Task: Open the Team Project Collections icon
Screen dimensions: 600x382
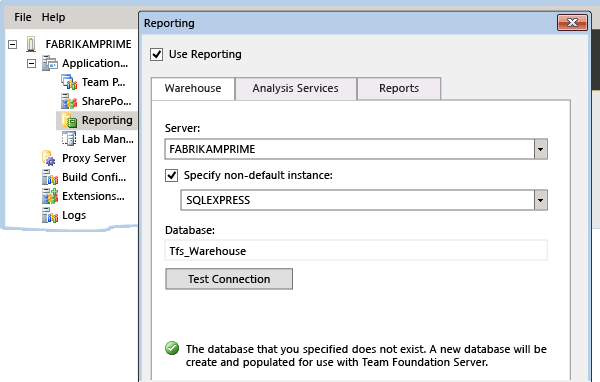Action: coord(69,82)
